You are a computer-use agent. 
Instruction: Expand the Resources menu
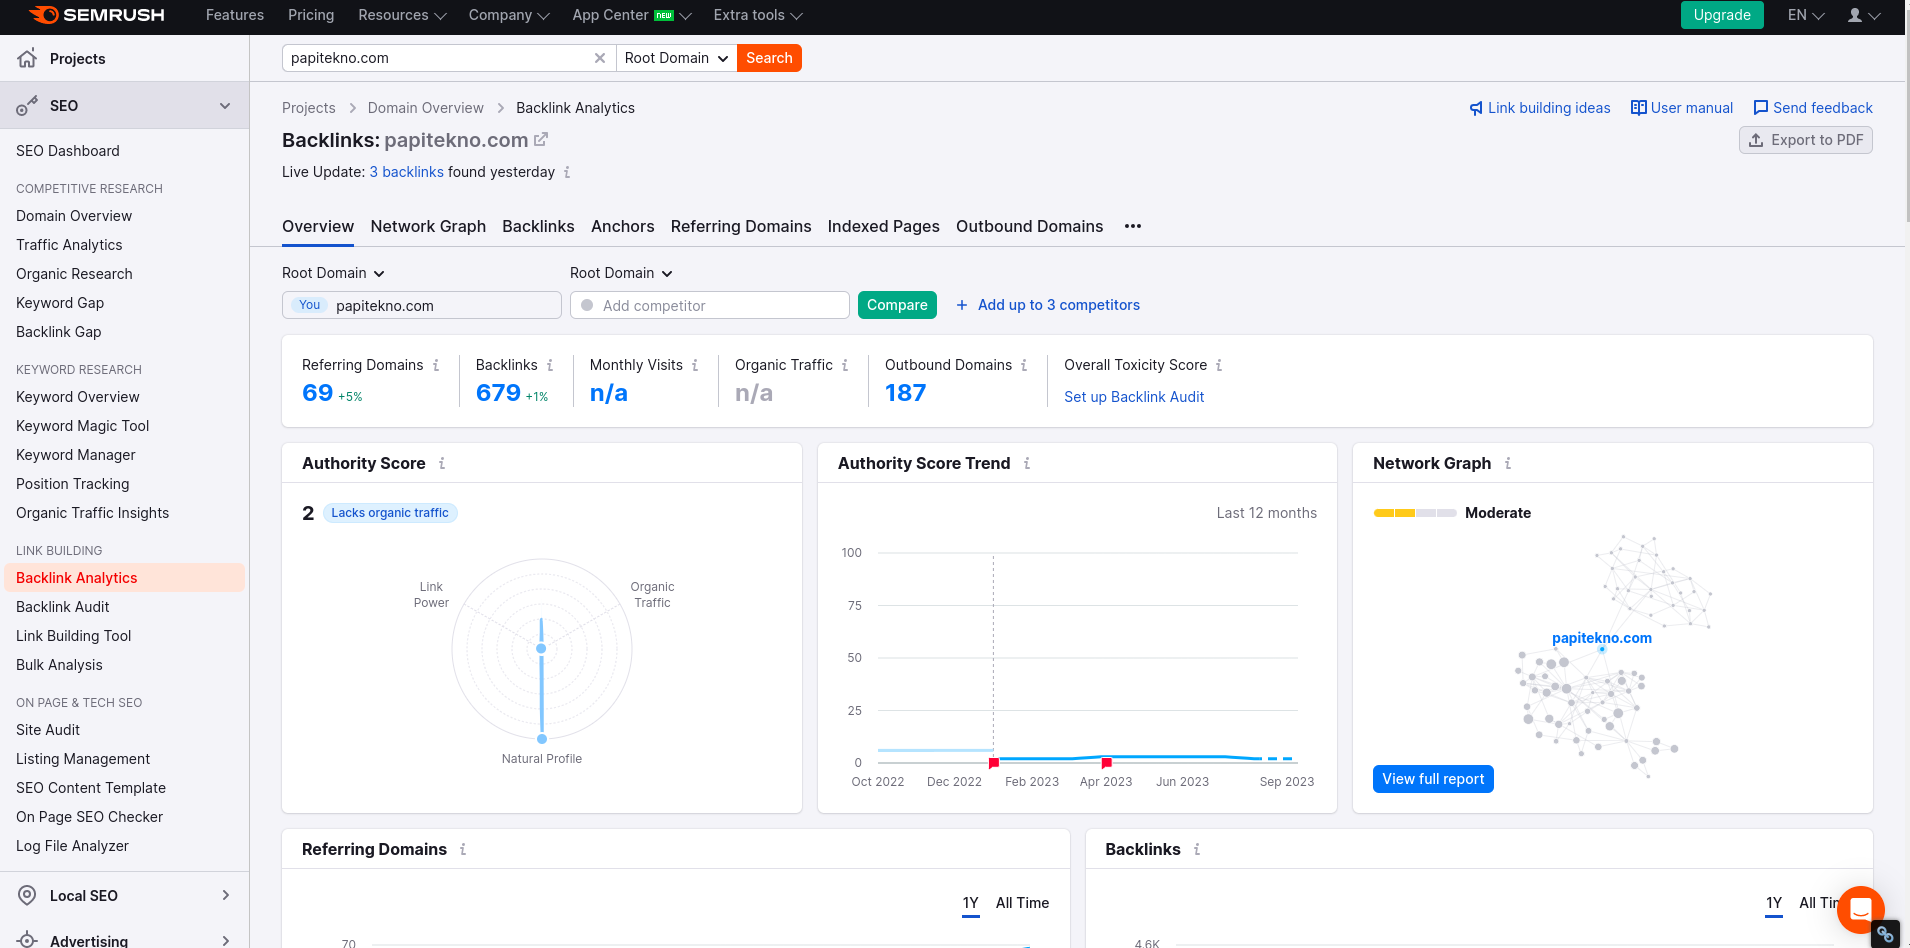pyautogui.click(x=402, y=15)
